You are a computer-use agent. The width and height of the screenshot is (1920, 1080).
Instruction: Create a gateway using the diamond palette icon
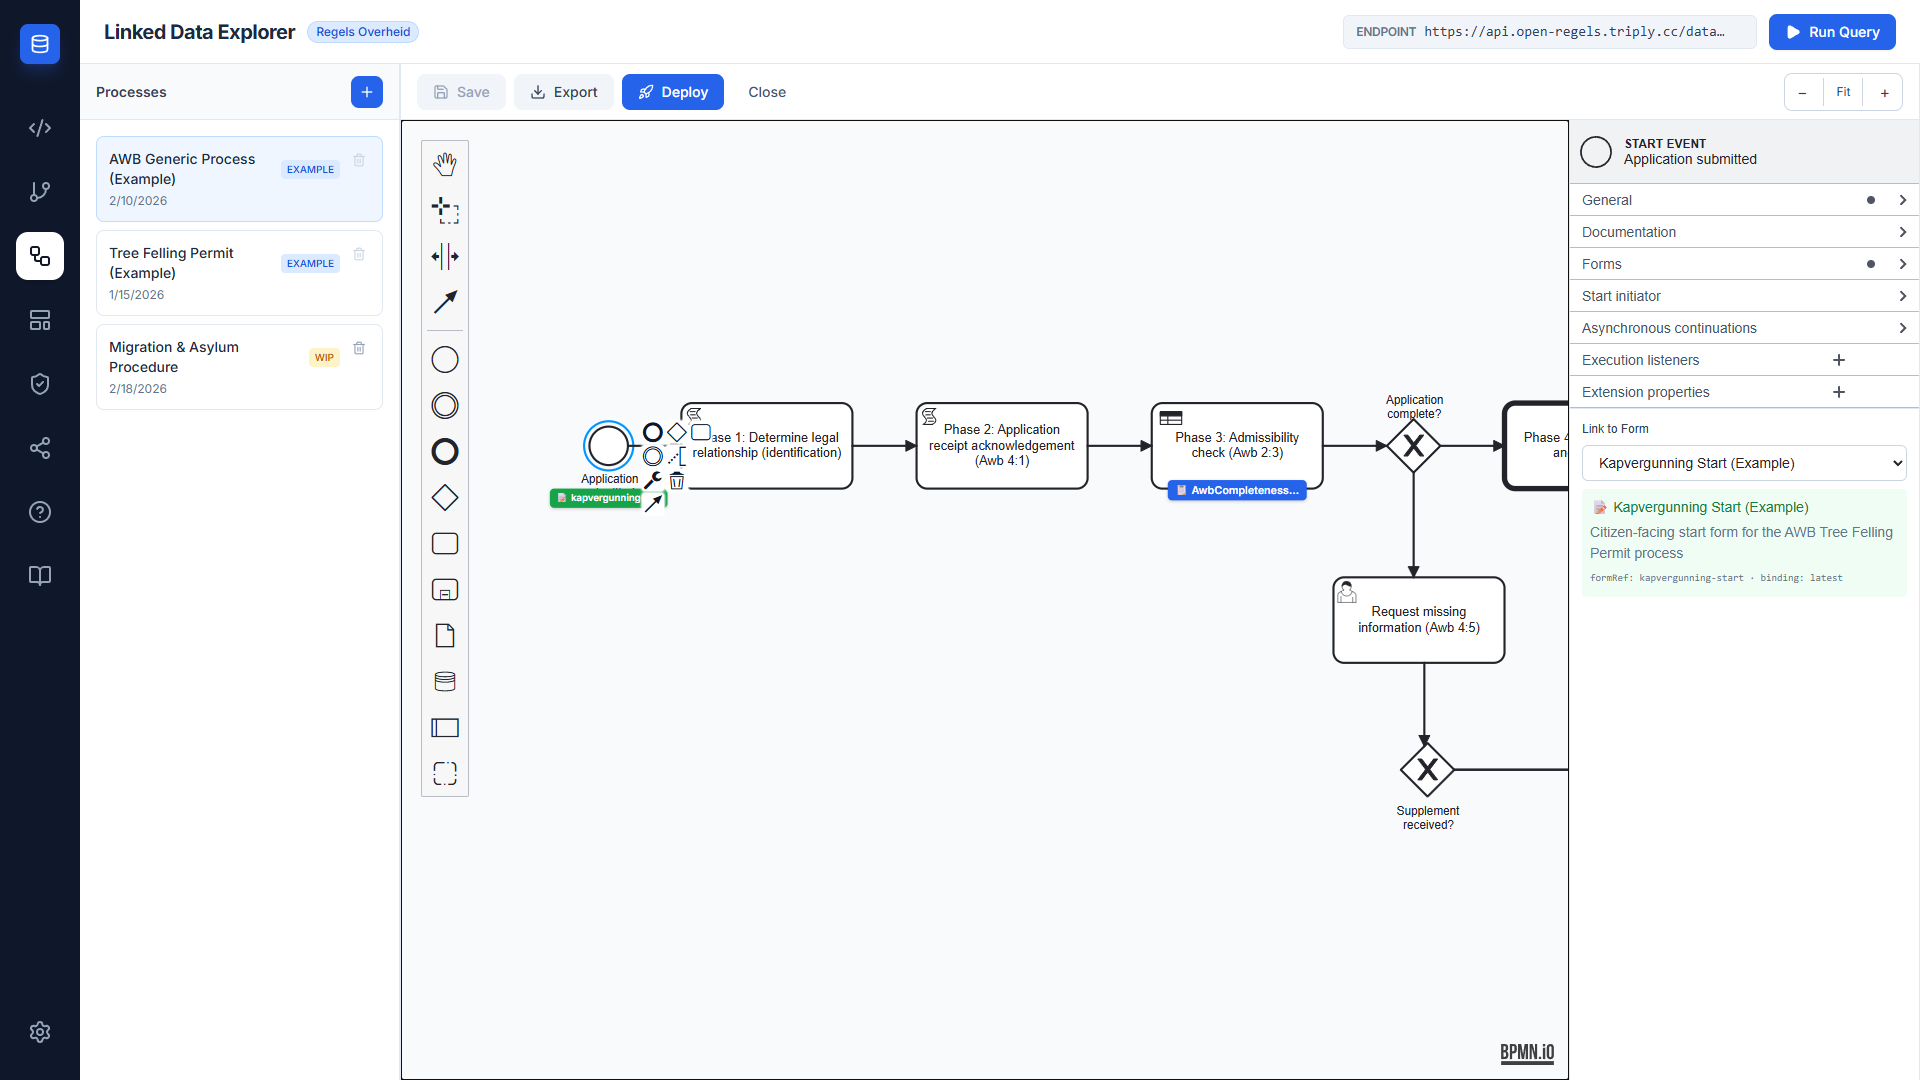[x=445, y=497]
